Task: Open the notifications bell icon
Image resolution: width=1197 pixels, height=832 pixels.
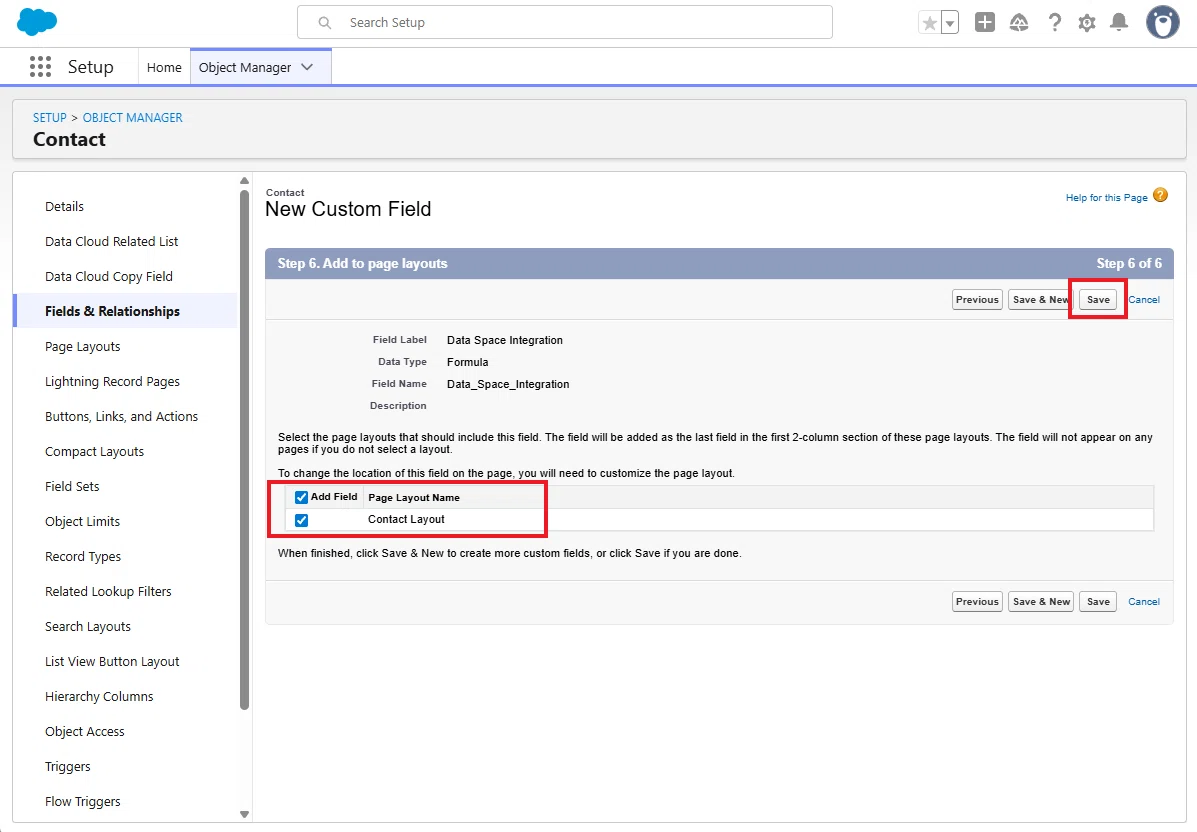Action: [x=1119, y=22]
